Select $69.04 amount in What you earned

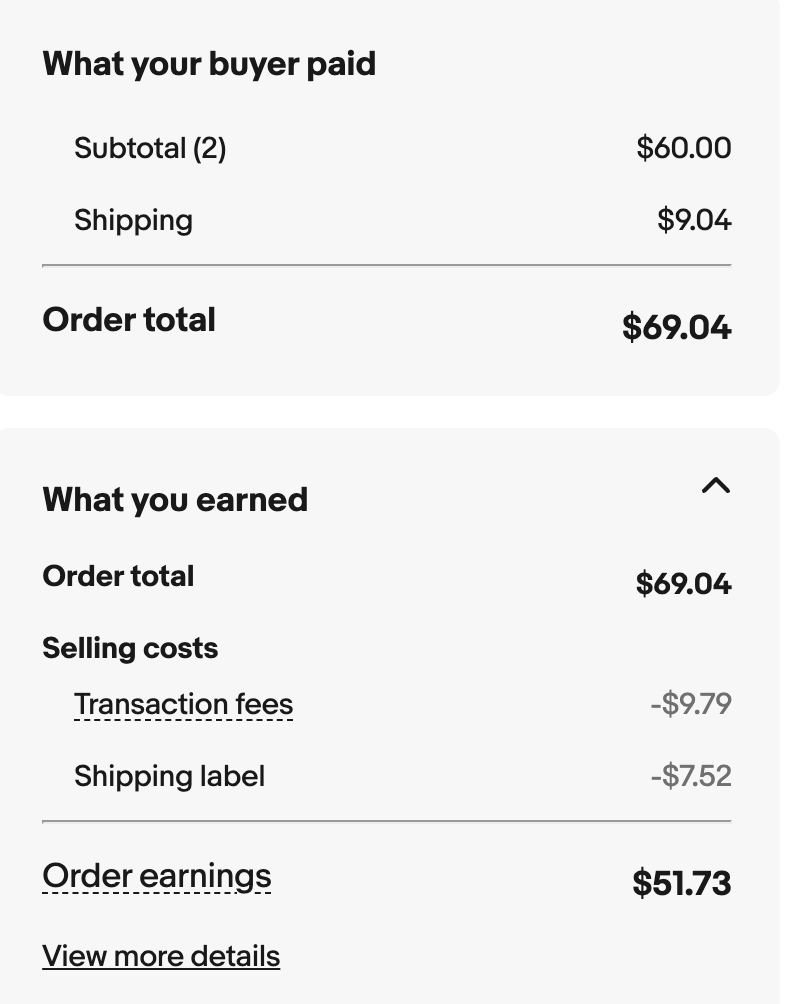[x=683, y=583]
